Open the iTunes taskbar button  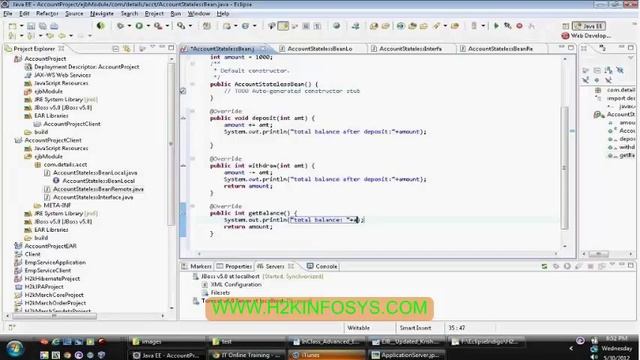tap(327, 355)
